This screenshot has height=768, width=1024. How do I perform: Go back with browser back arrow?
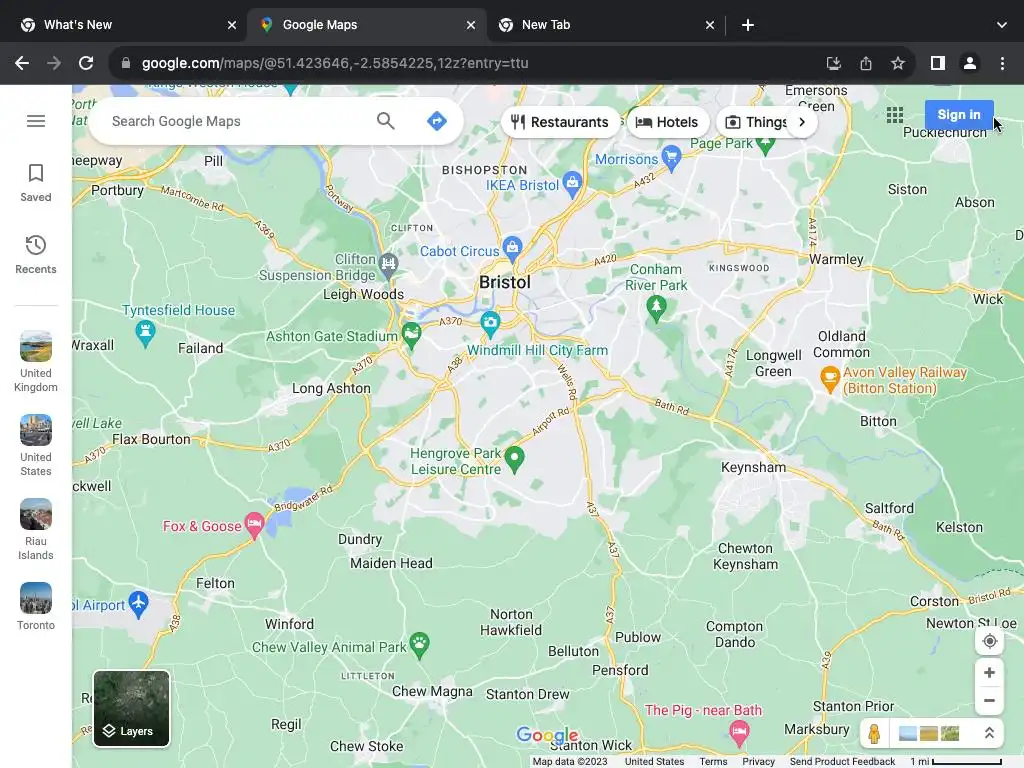[x=22, y=63]
